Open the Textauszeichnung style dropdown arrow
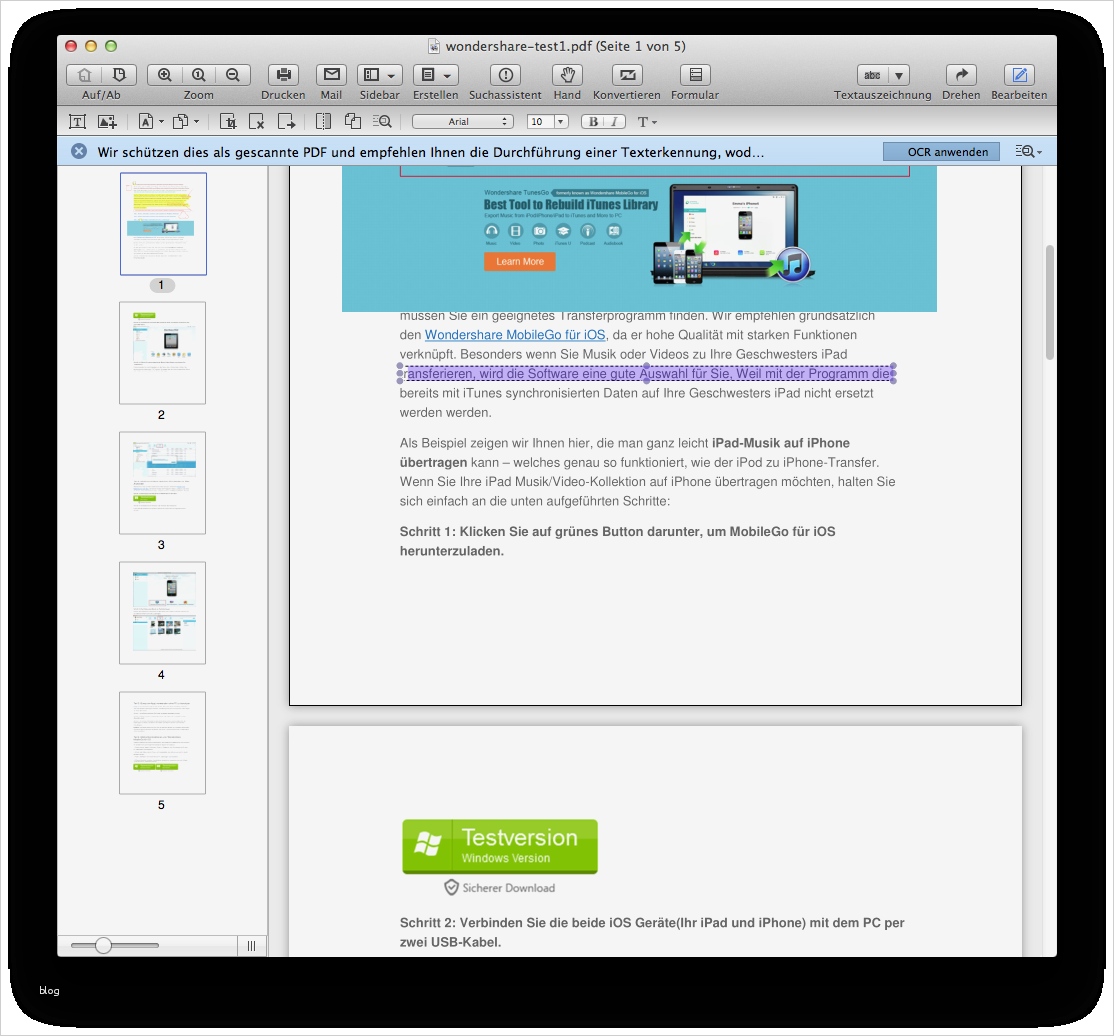 tap(899, 75)
